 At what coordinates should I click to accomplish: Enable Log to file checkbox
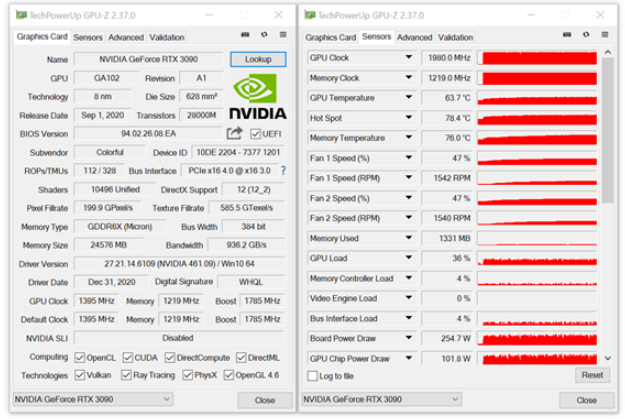pos(313,376)
